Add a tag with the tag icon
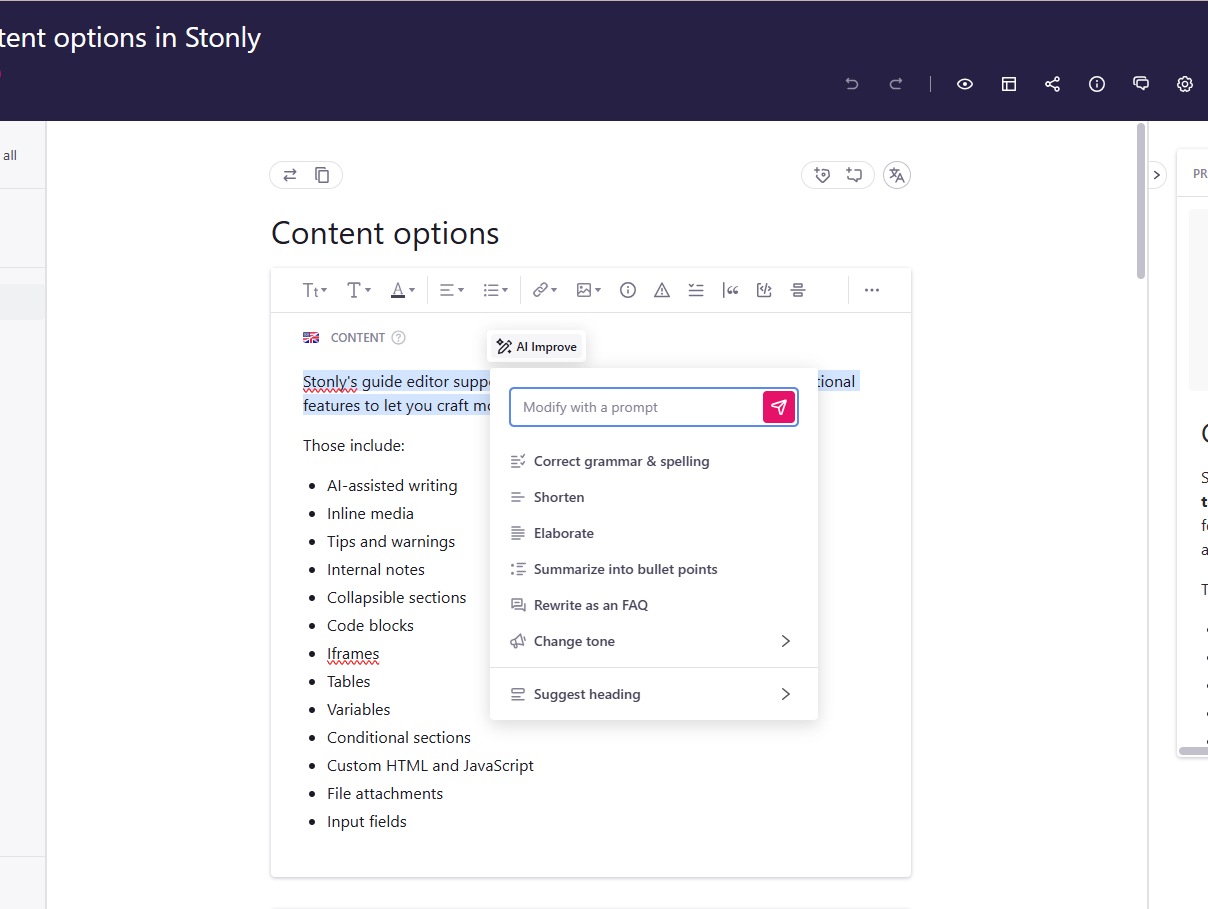The width and height of the screenshot is (1208, 909). pyautogui.click(x=822, y=175)
